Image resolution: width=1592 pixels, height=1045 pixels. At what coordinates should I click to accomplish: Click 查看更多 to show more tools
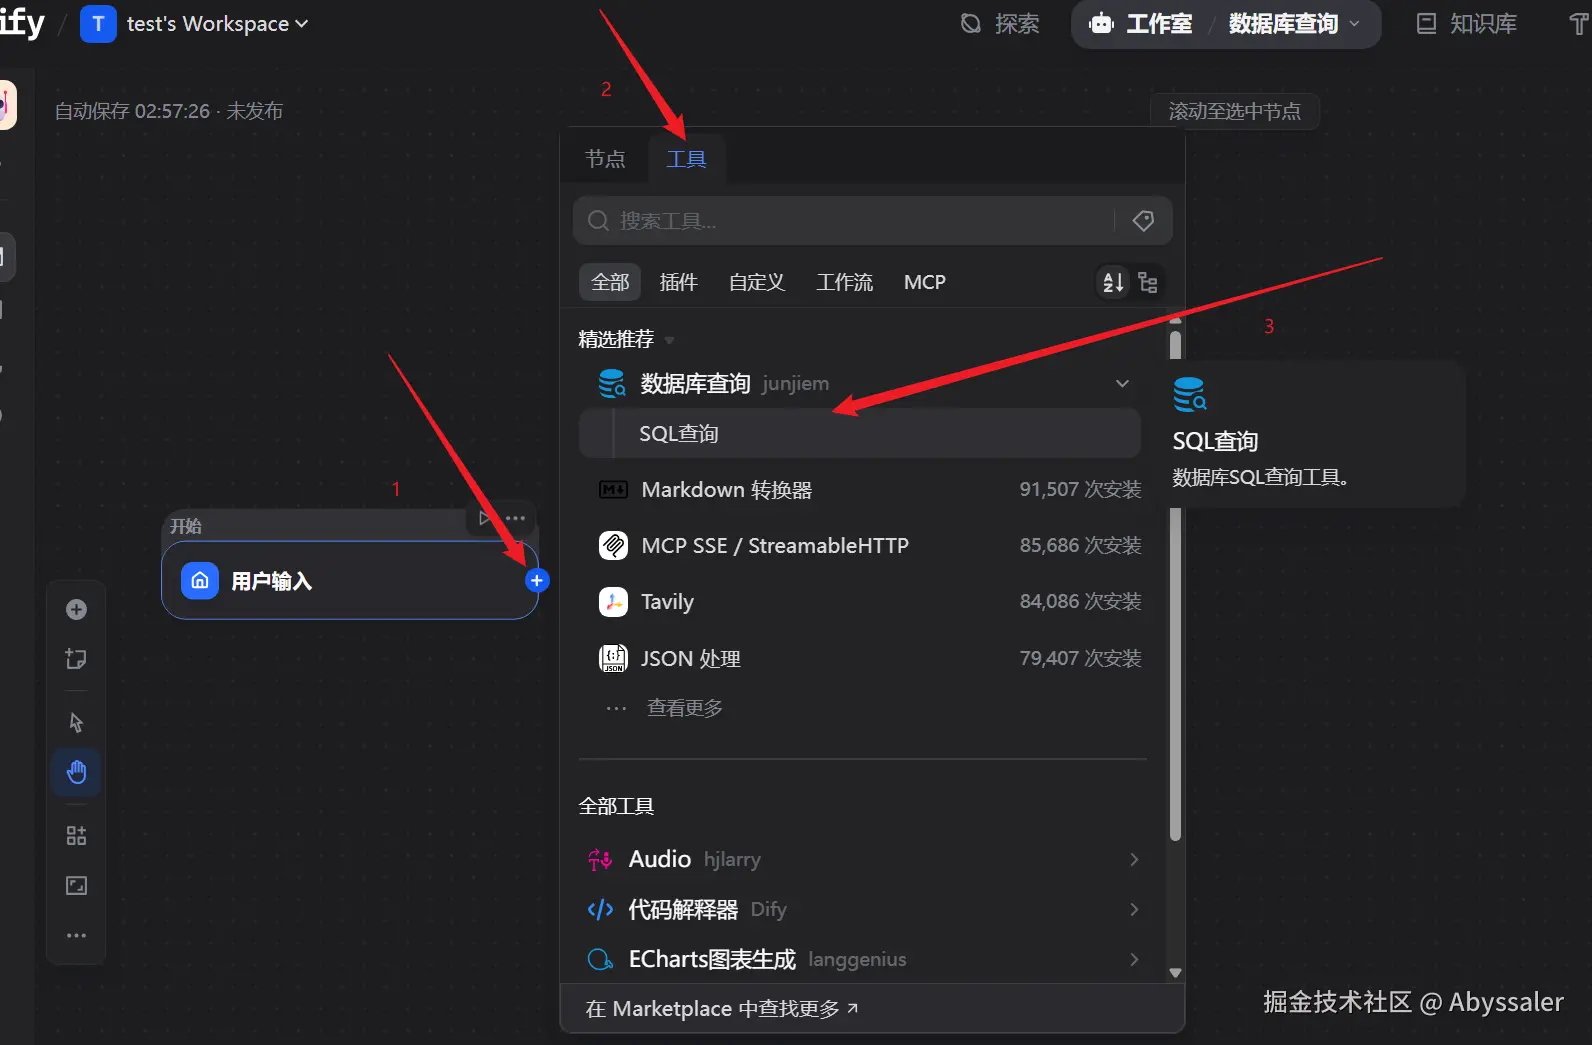click(685, 708)
